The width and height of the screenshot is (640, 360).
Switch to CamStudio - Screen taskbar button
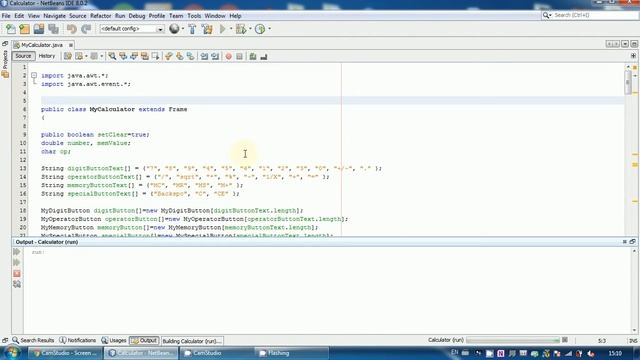pyautogui.click(x=65, y=353)
